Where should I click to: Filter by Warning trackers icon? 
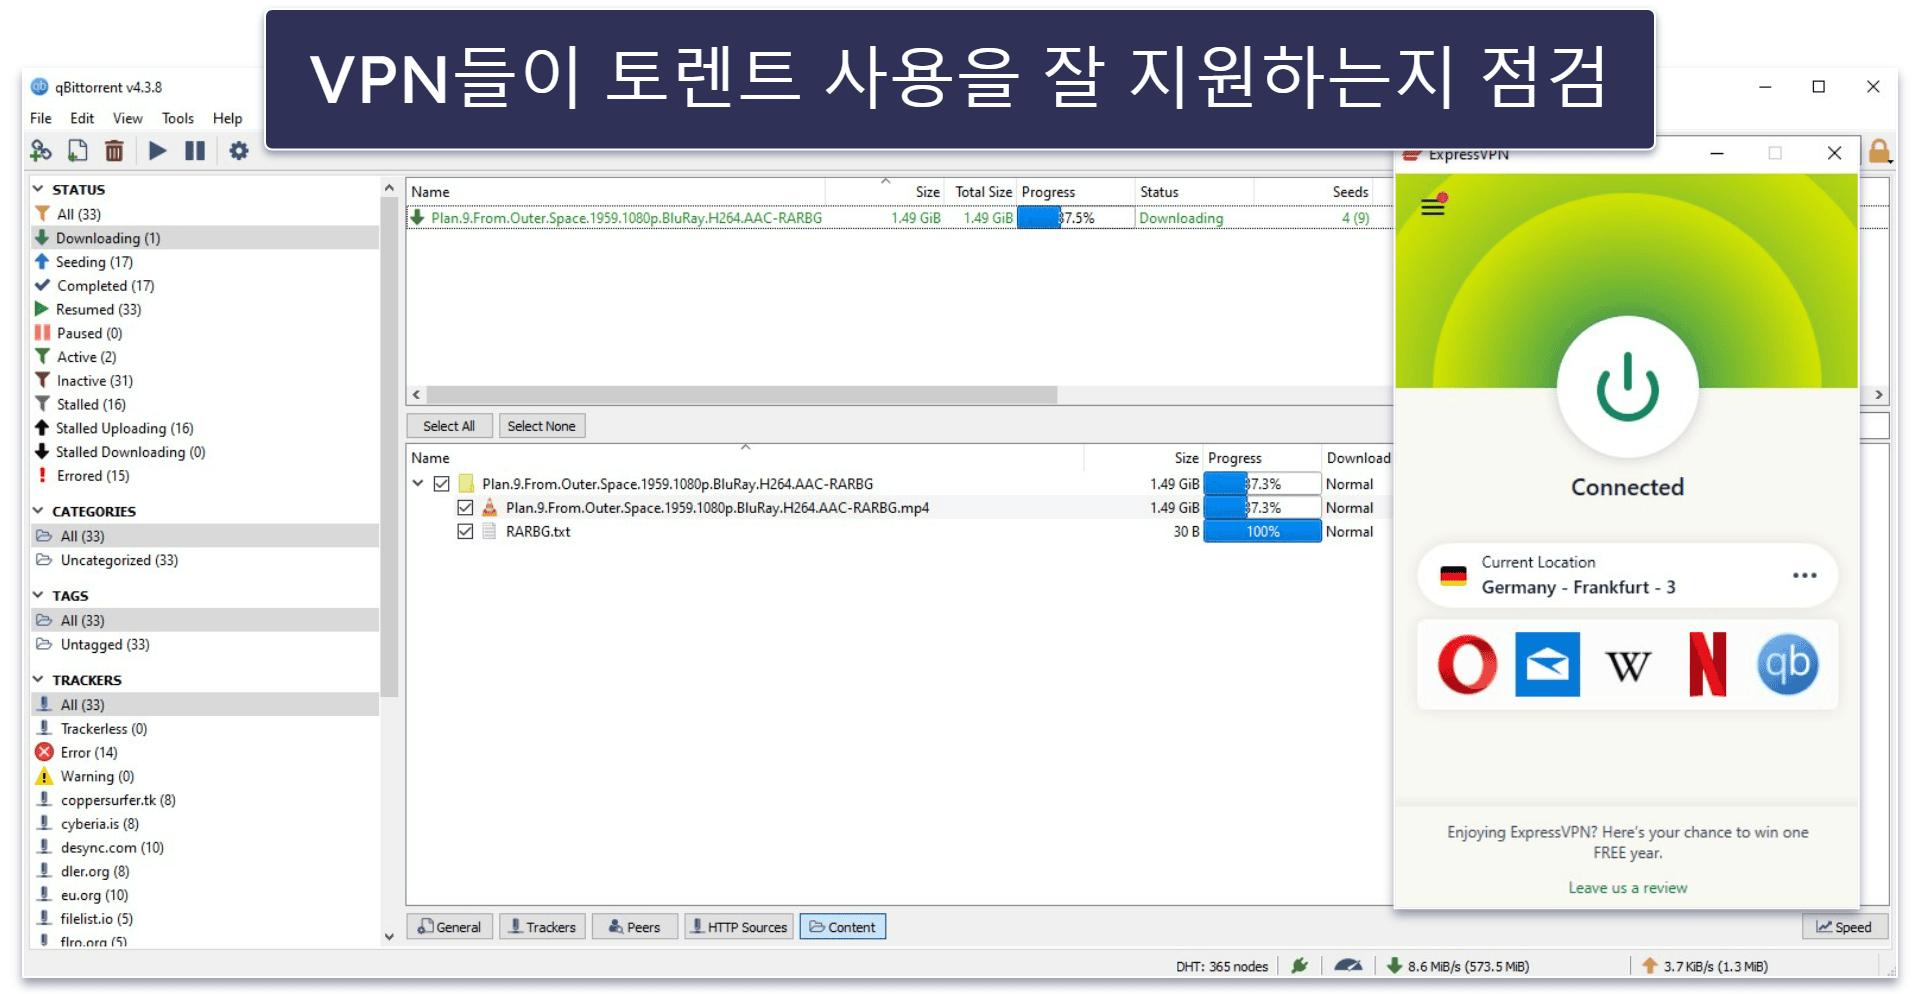(44, 776)
